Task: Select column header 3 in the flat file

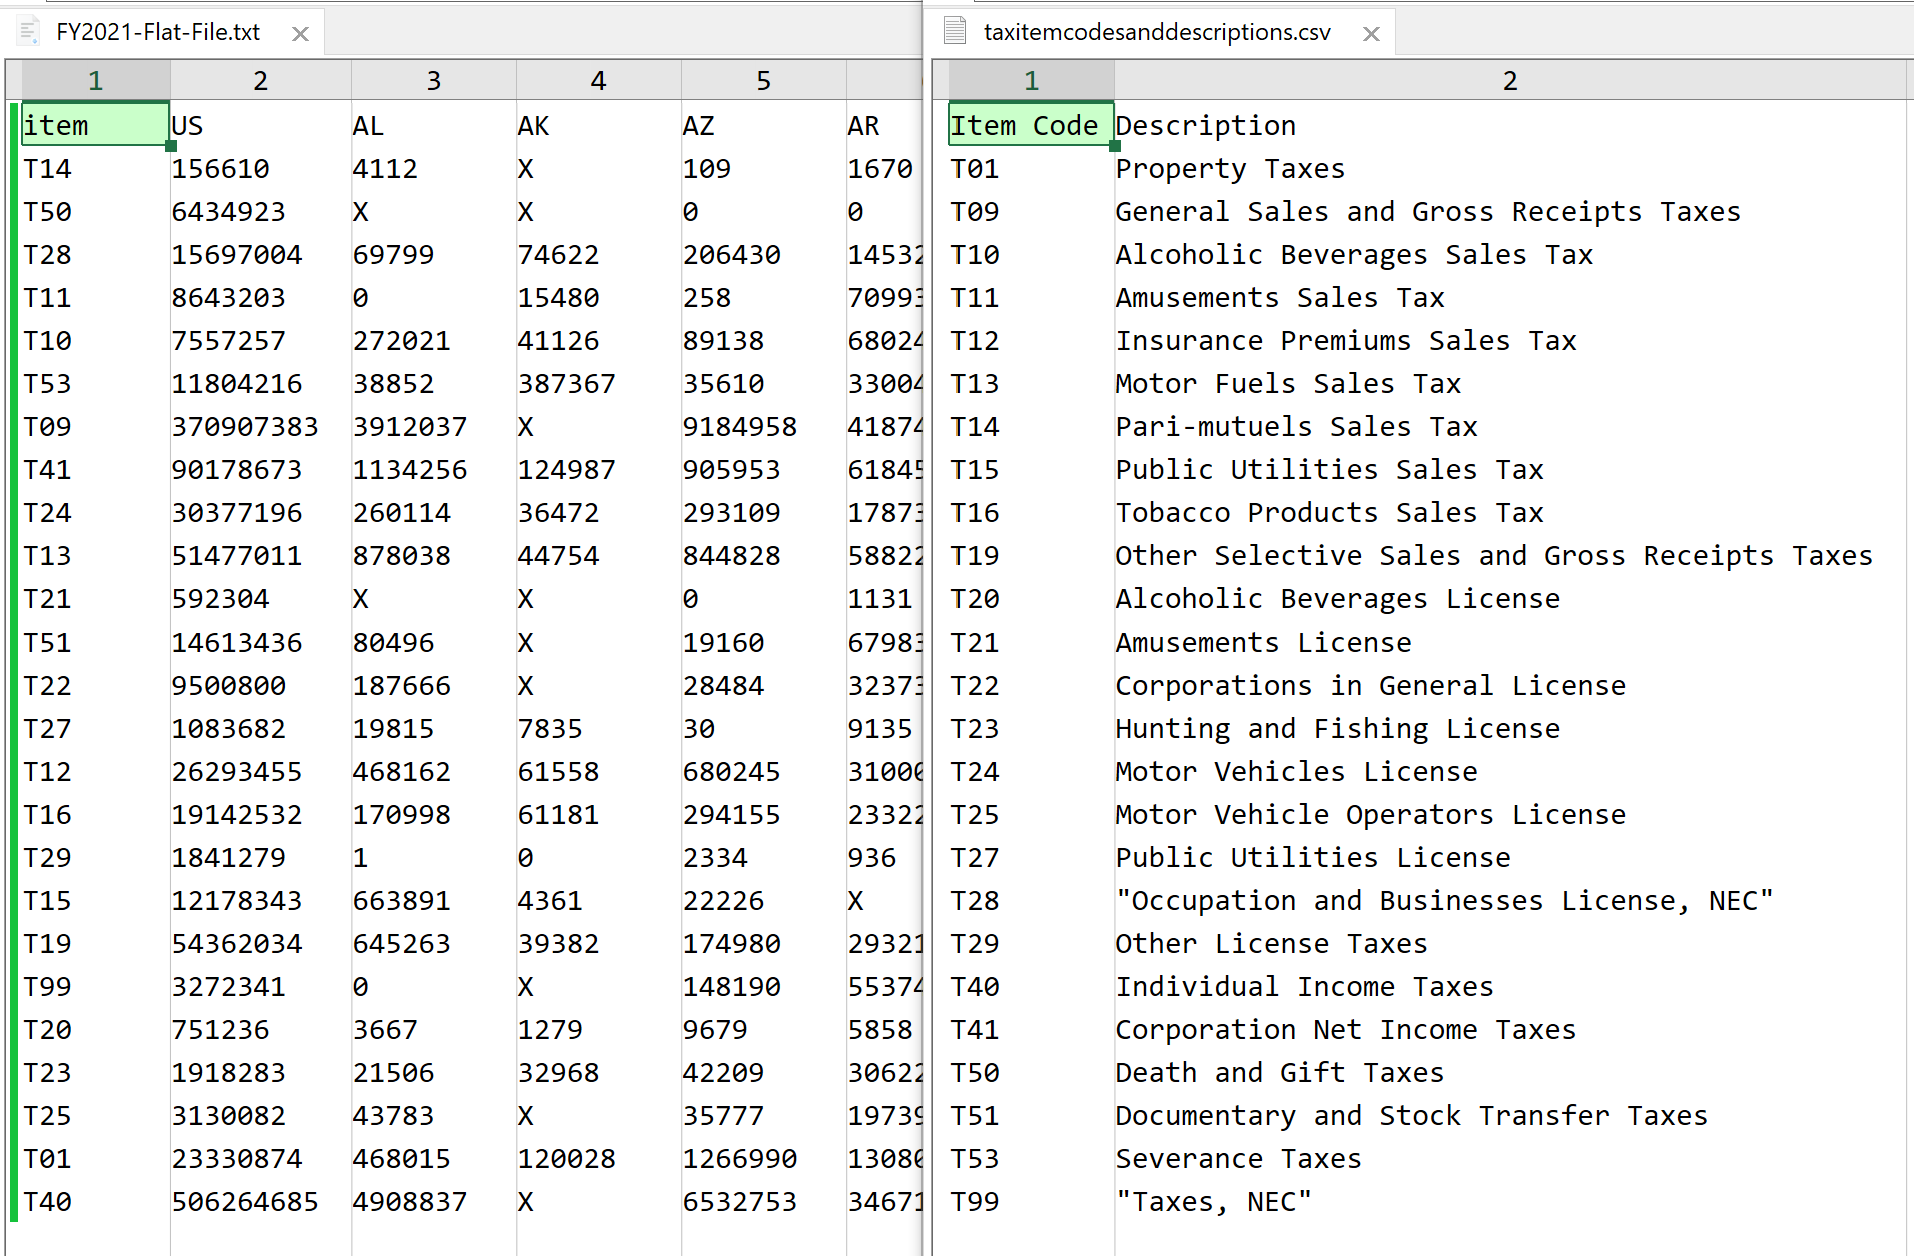Action: [434, 80]
